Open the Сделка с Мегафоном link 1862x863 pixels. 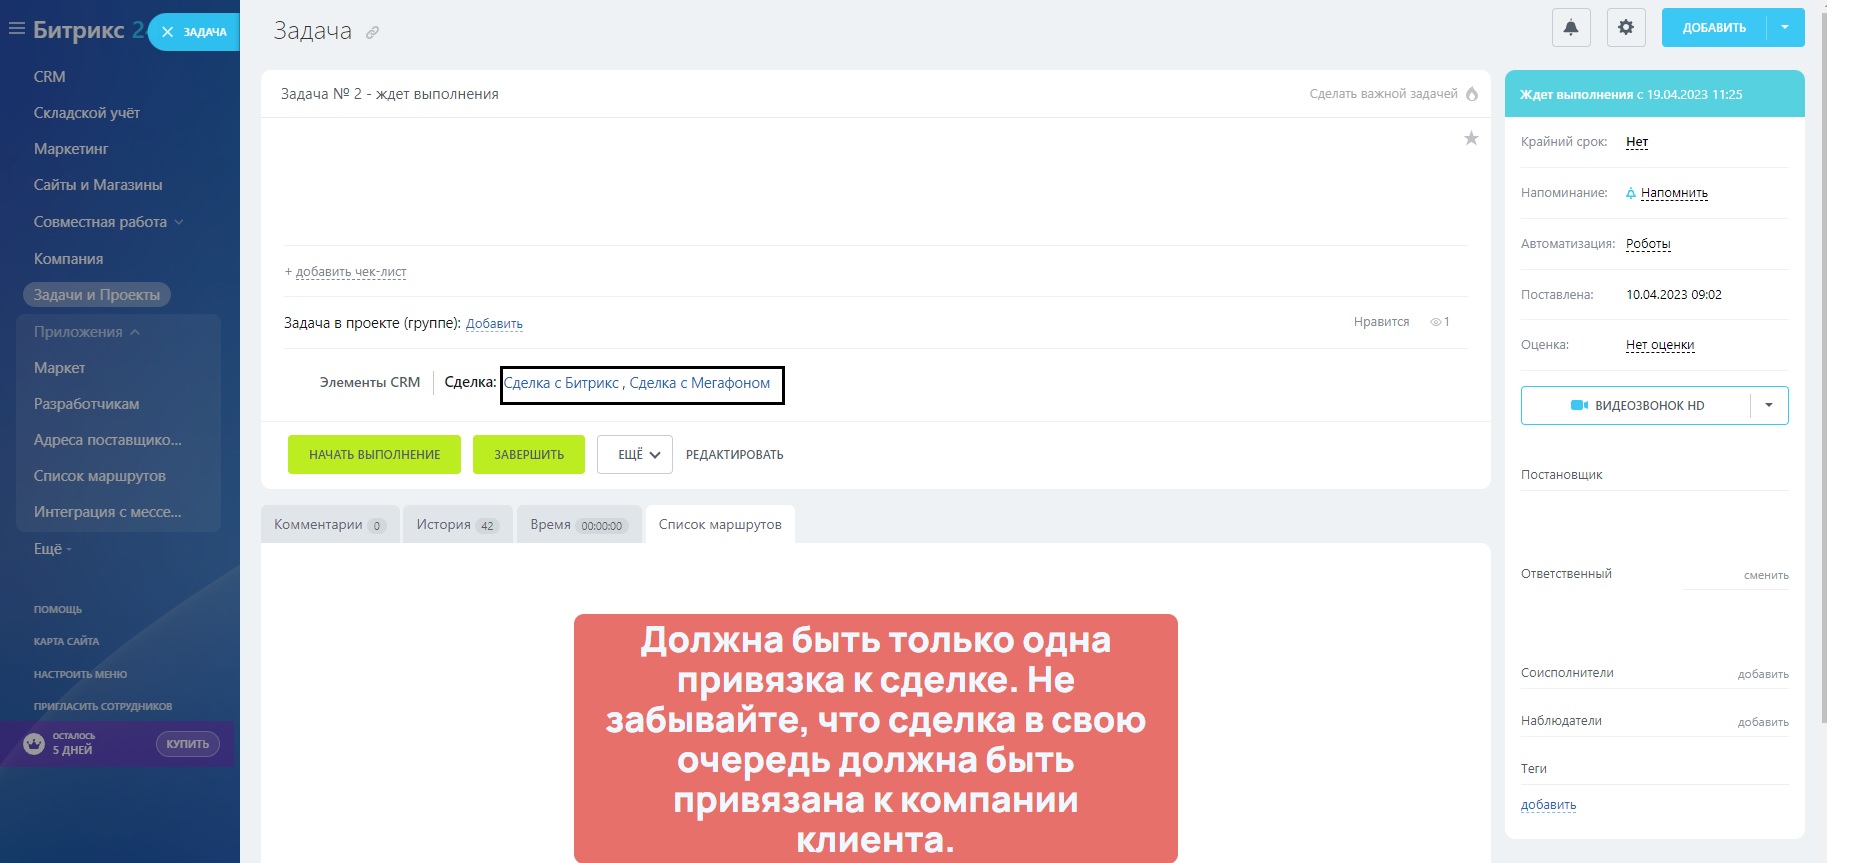700,383
